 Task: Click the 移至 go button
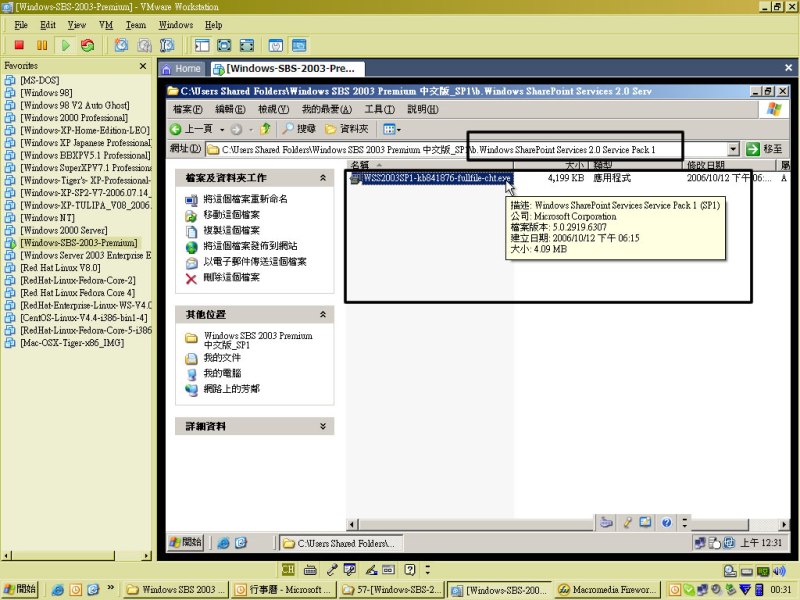pos(764,149)
